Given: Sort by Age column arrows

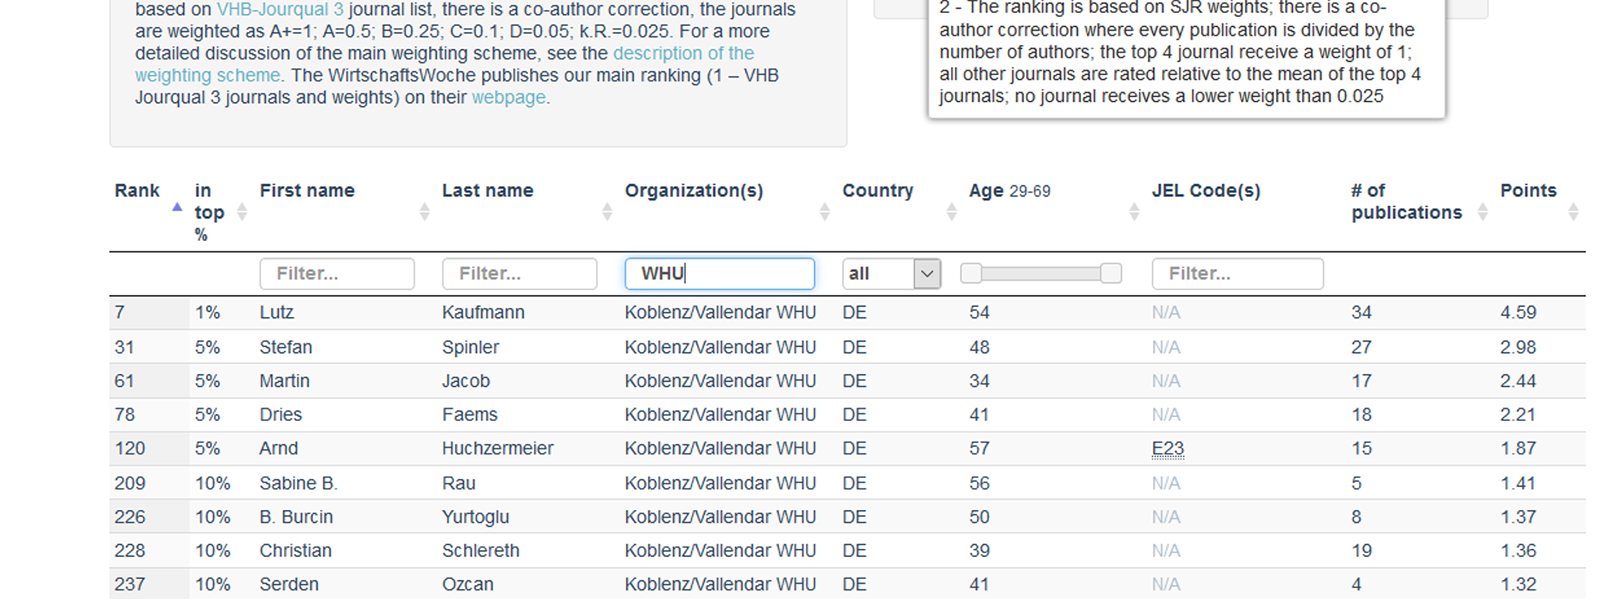Looking at the screenshot, I should click(x=1134, y=212).
